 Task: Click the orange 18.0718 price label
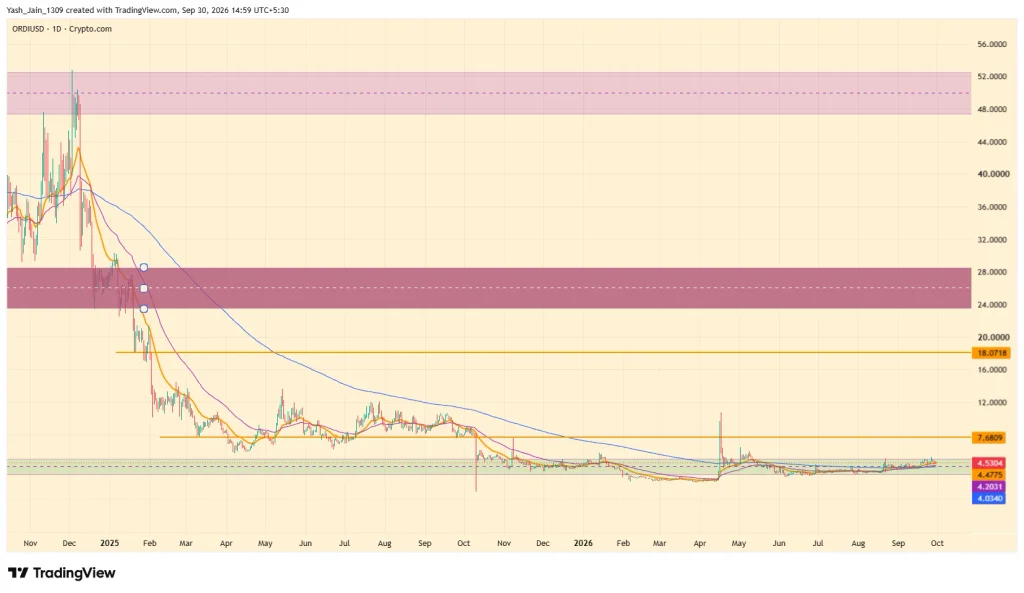pos(991,353)
